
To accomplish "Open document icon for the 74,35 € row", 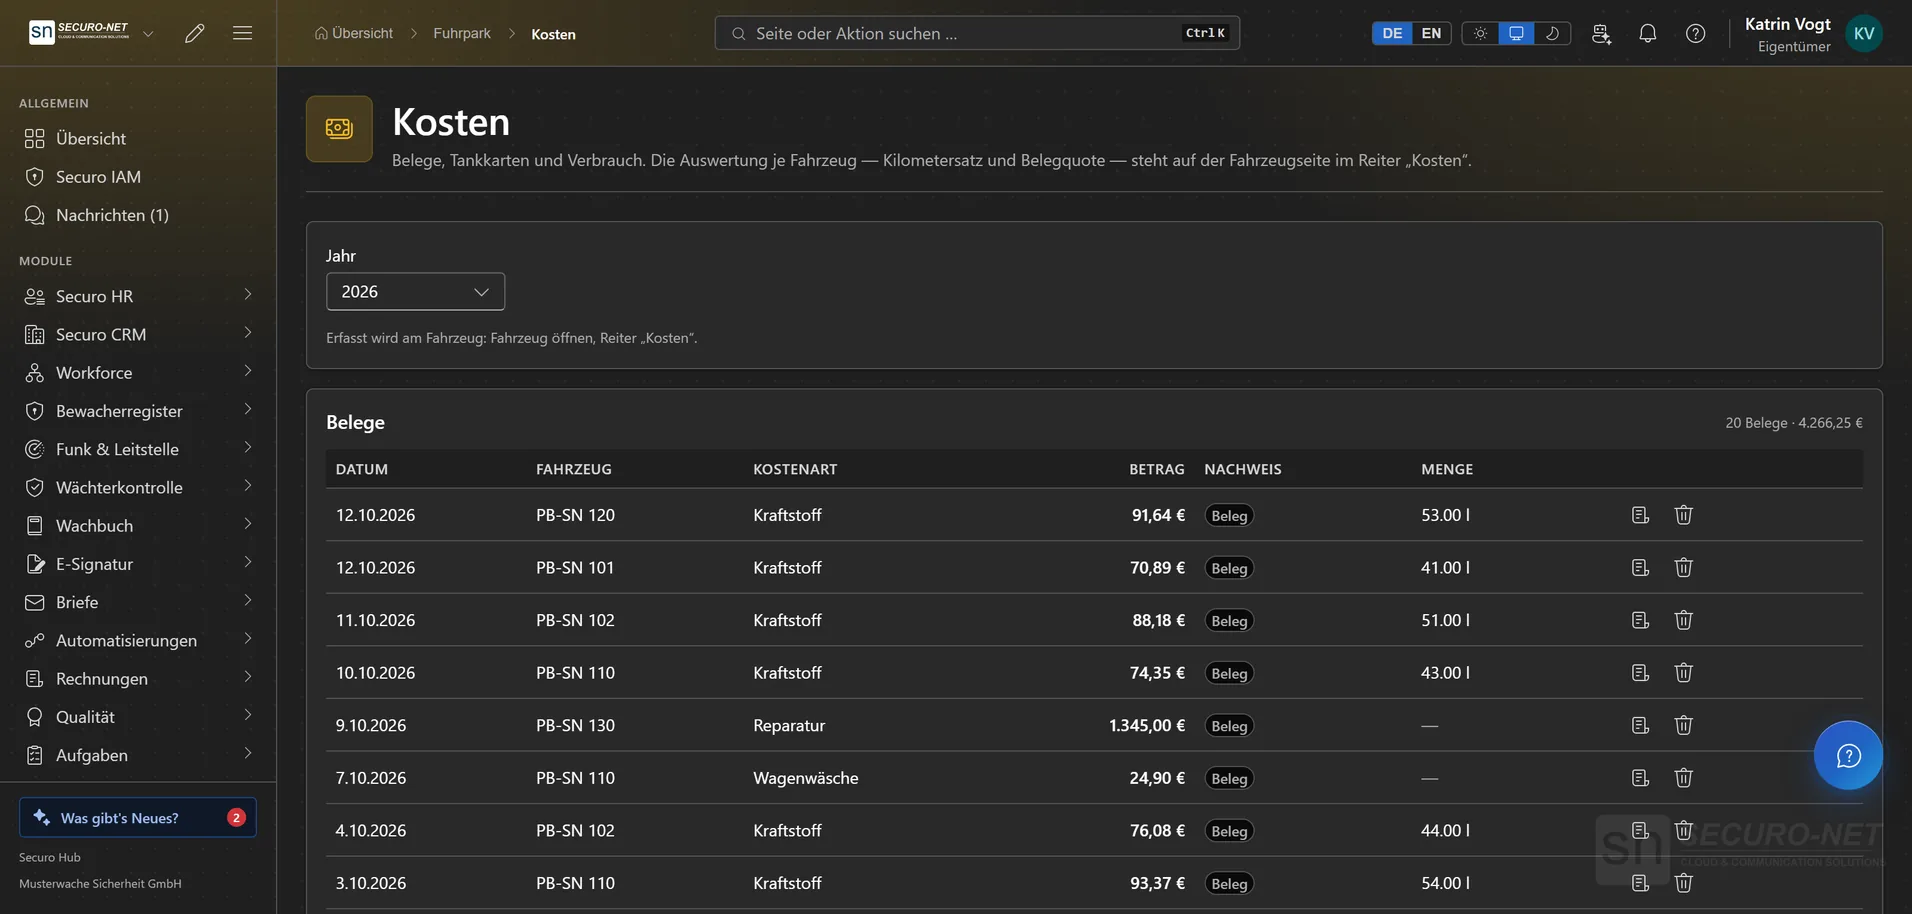I will tap(1640, 673).
